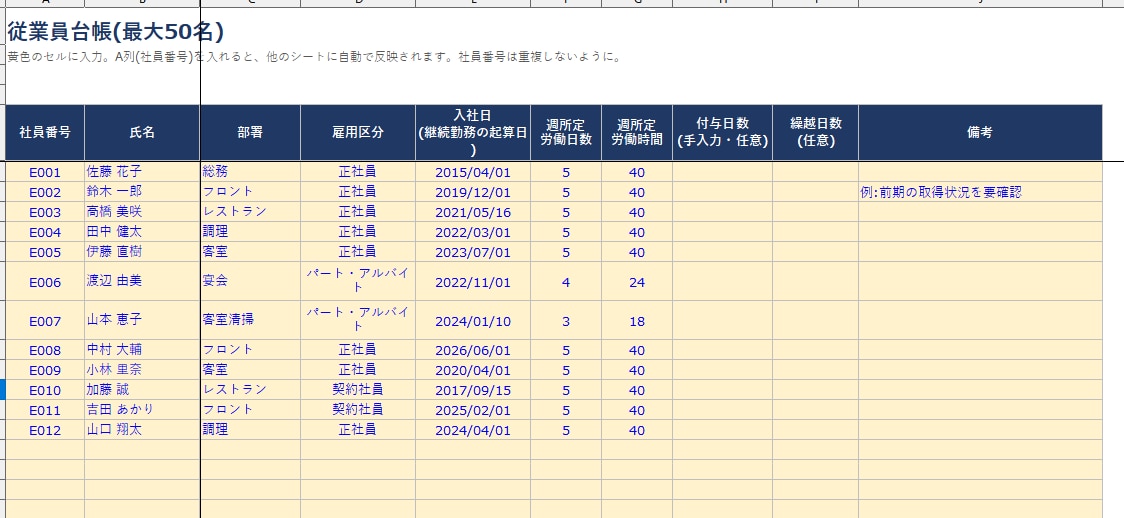
Task: Select employee number cell E002
Action: 45,192
